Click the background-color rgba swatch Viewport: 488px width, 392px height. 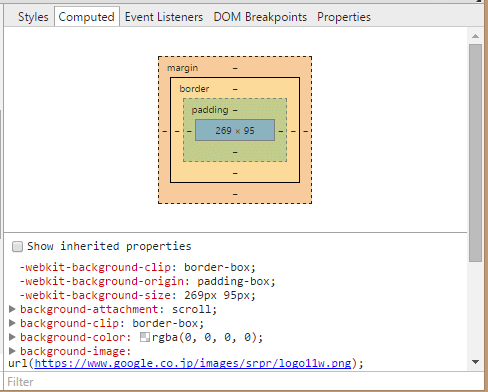pos(145,337)
